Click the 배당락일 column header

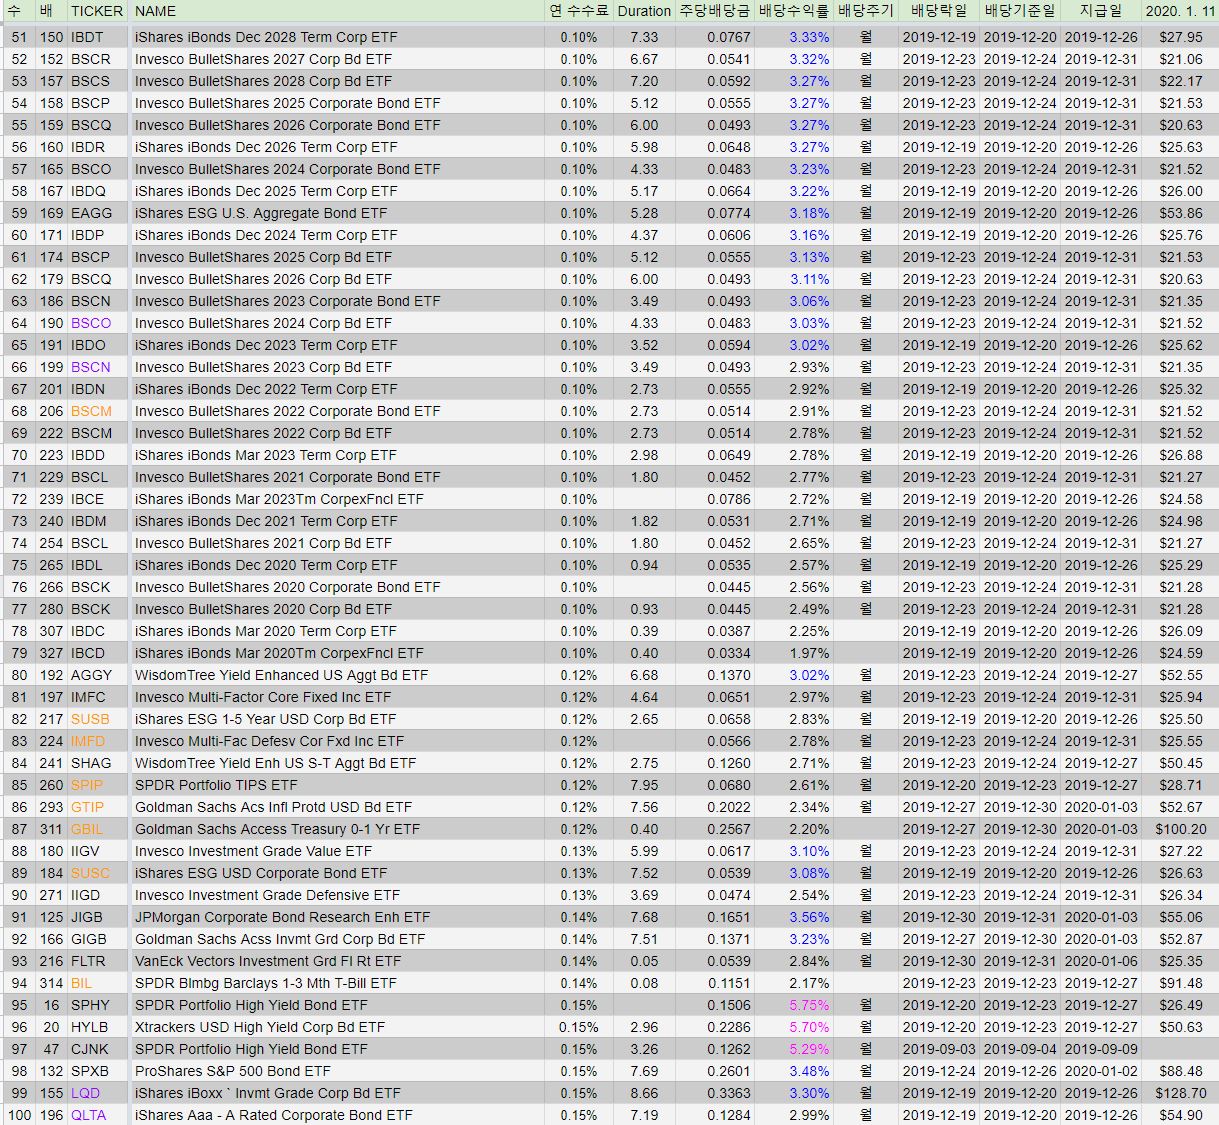click(x=938, y=11)
